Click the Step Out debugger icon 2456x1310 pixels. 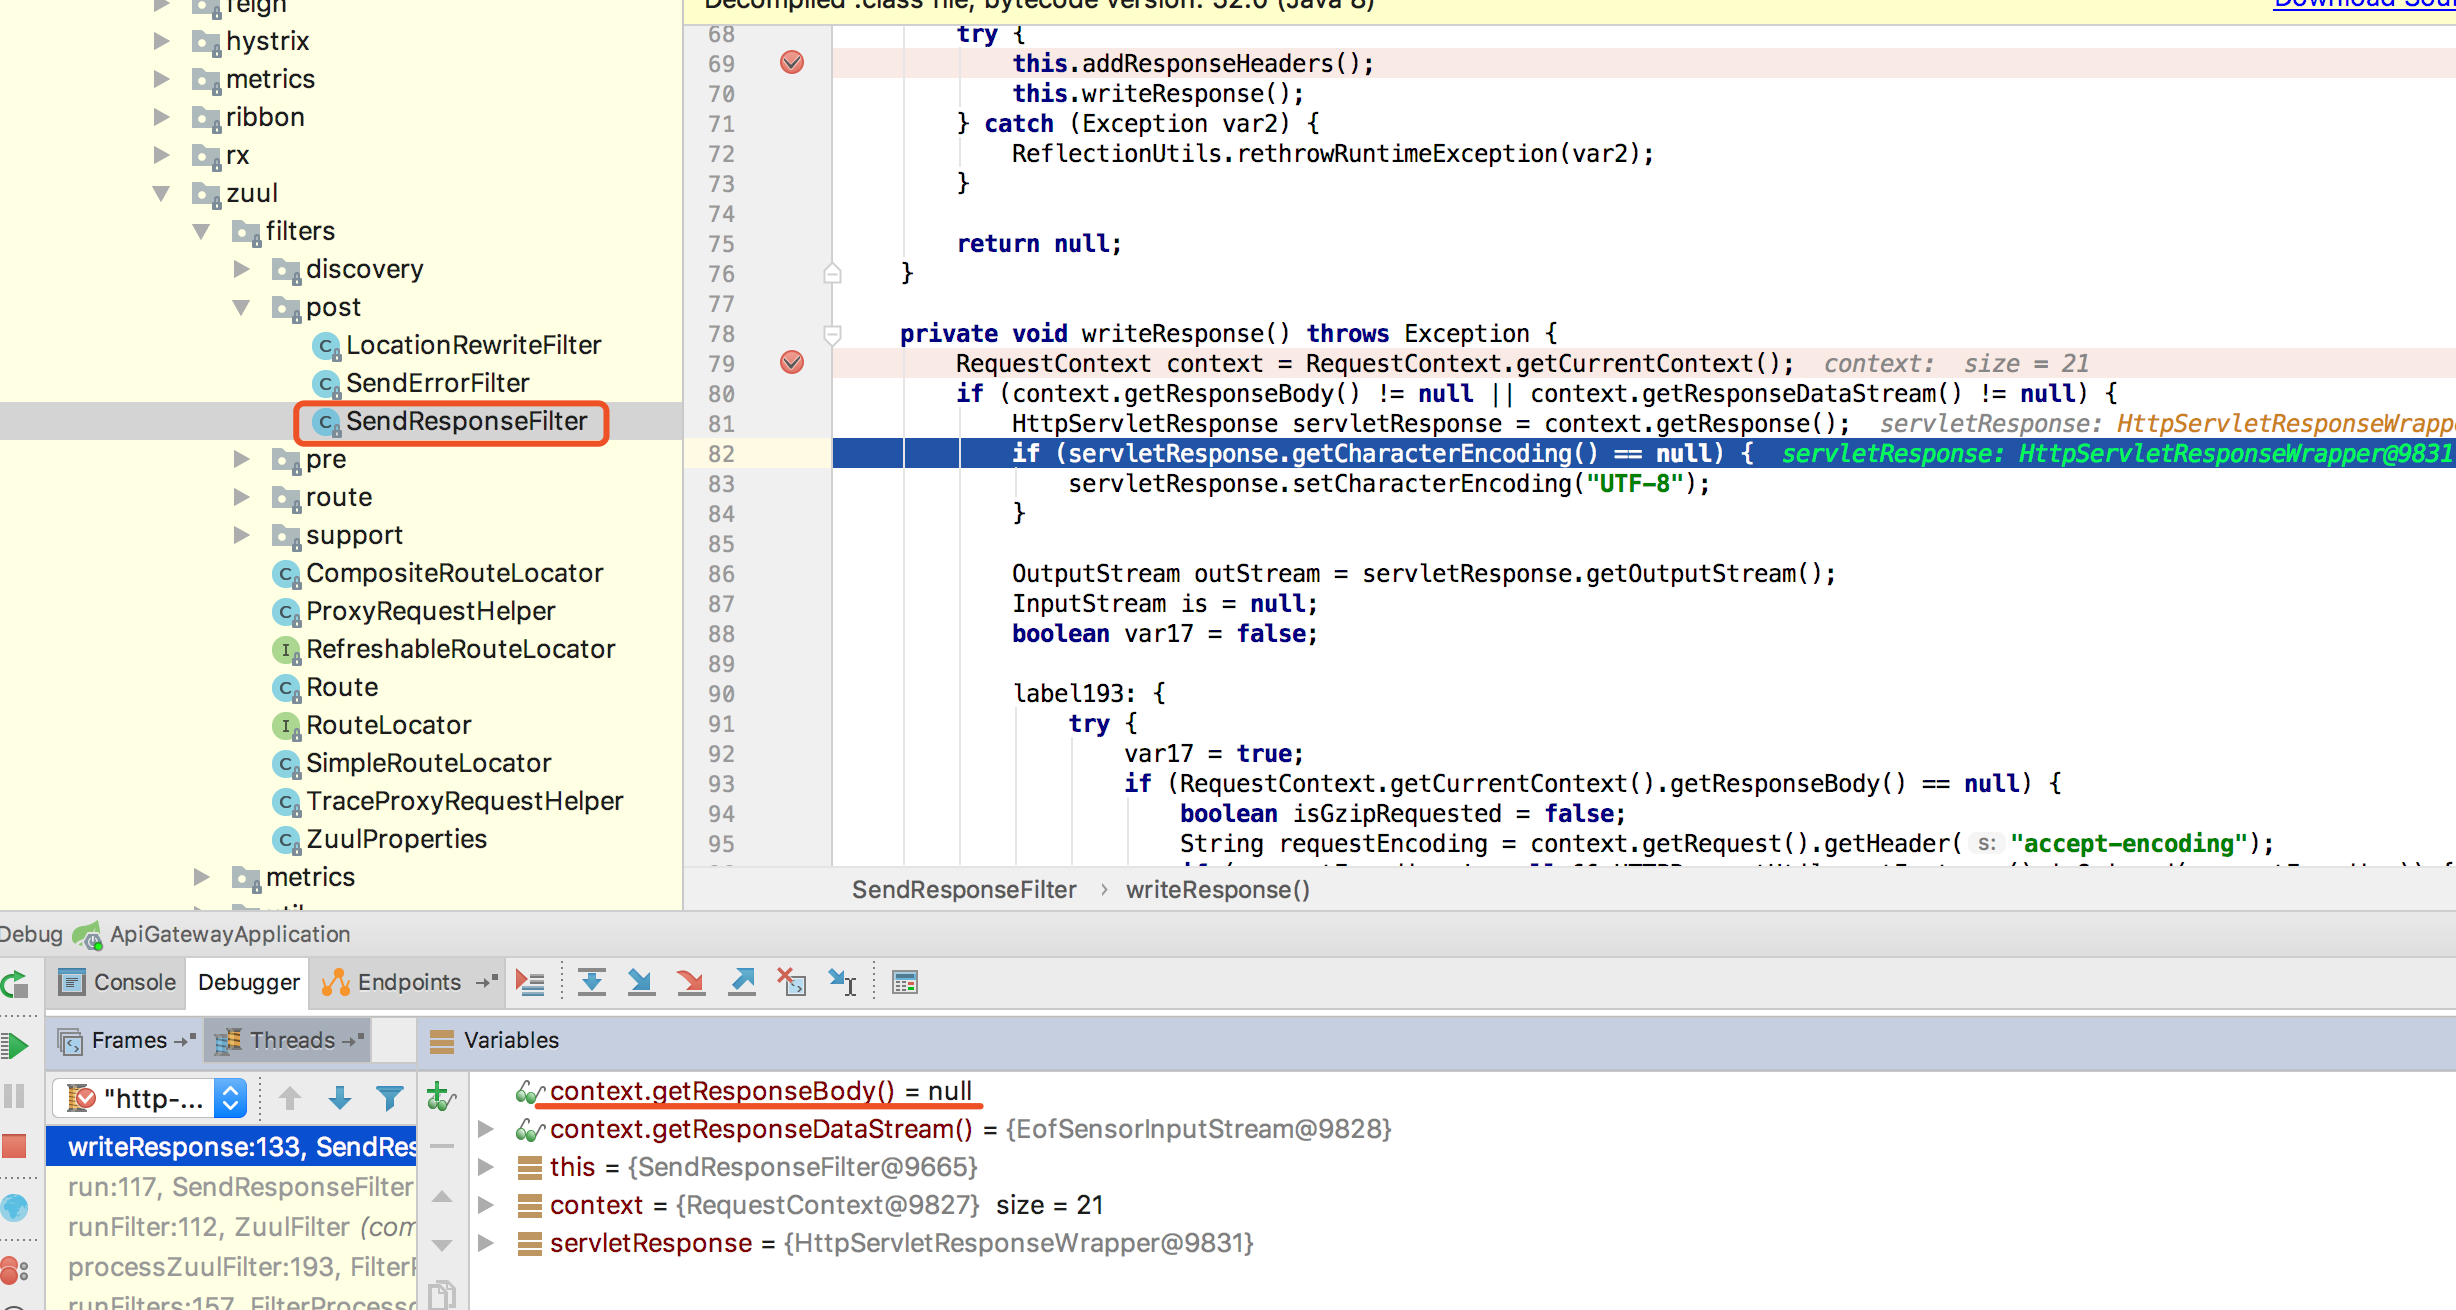click(x=742, y=983)
